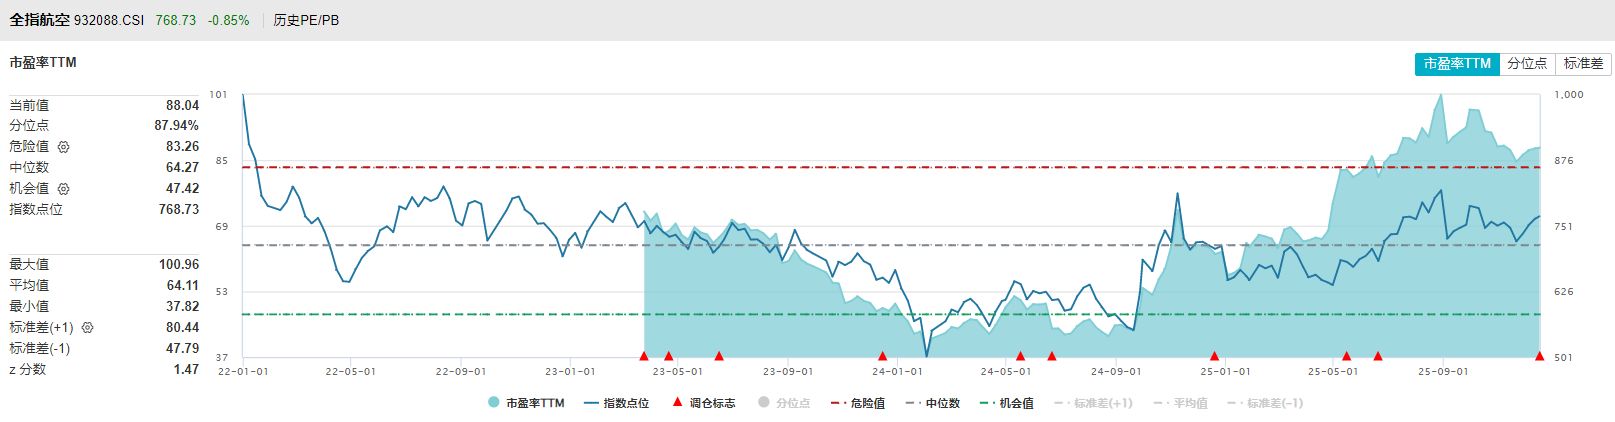Click the teal 市盈率TTM legend circle
Screen dimensions: 1615x422
(494, 403)
